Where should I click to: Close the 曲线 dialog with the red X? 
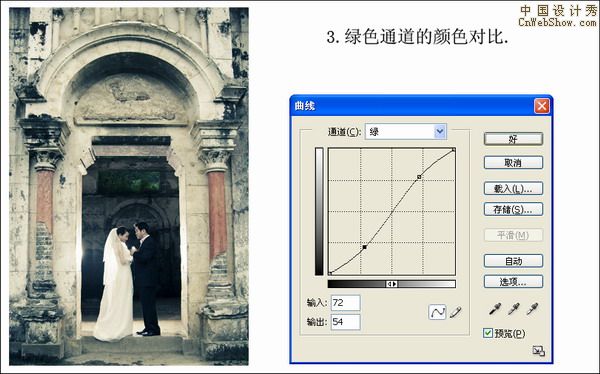pos(541,106)
